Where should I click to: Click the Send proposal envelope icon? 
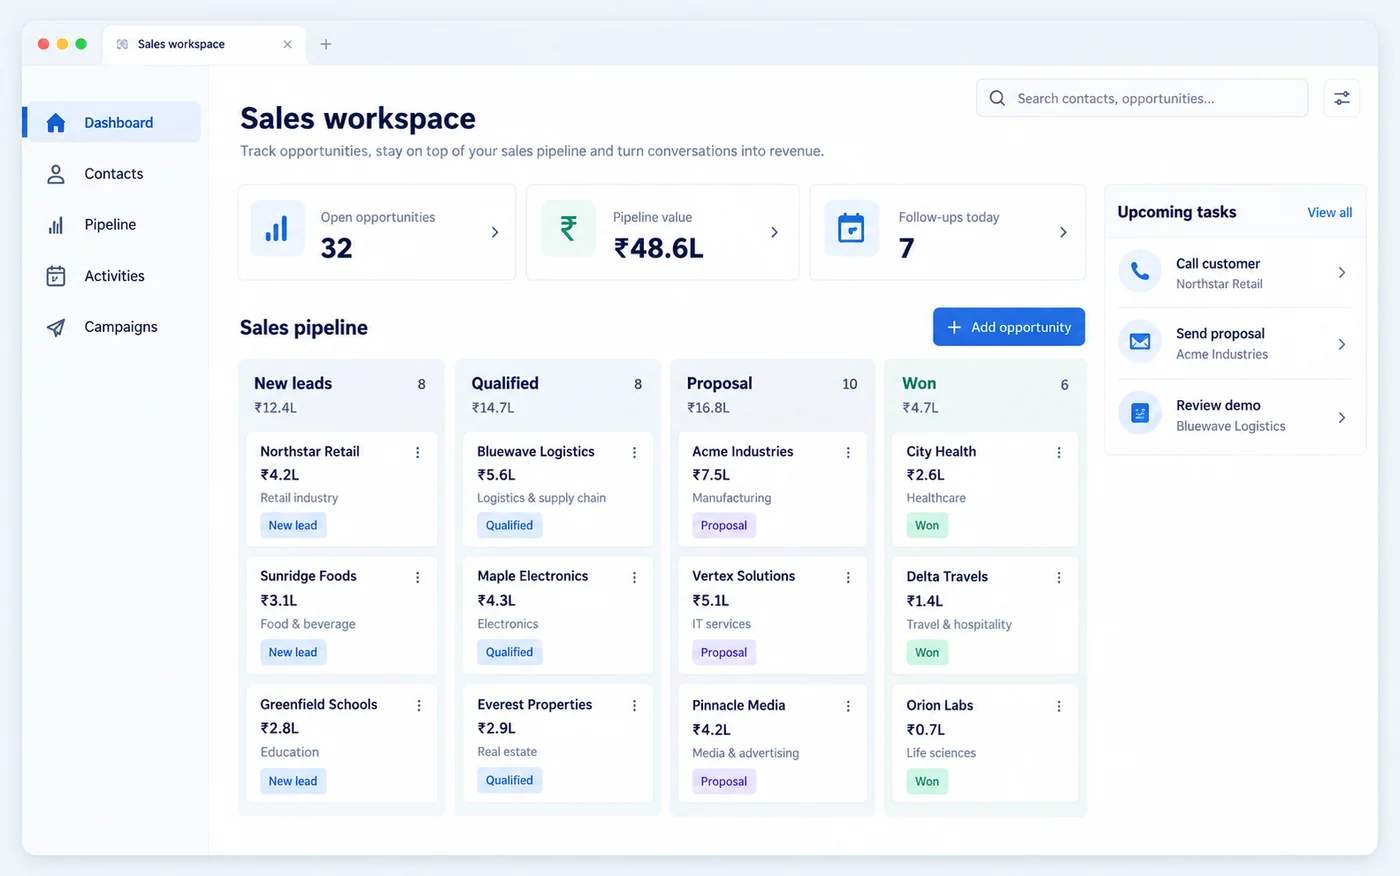1140,342
